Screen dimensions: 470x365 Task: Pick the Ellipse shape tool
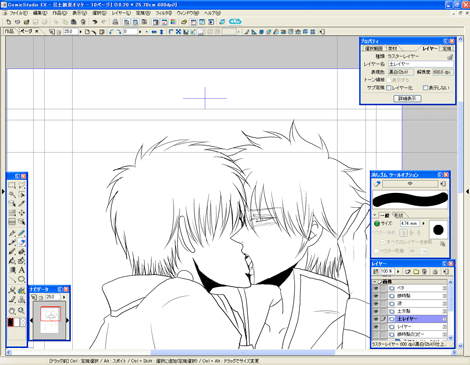pyautogui.click(x=21, y=279)
